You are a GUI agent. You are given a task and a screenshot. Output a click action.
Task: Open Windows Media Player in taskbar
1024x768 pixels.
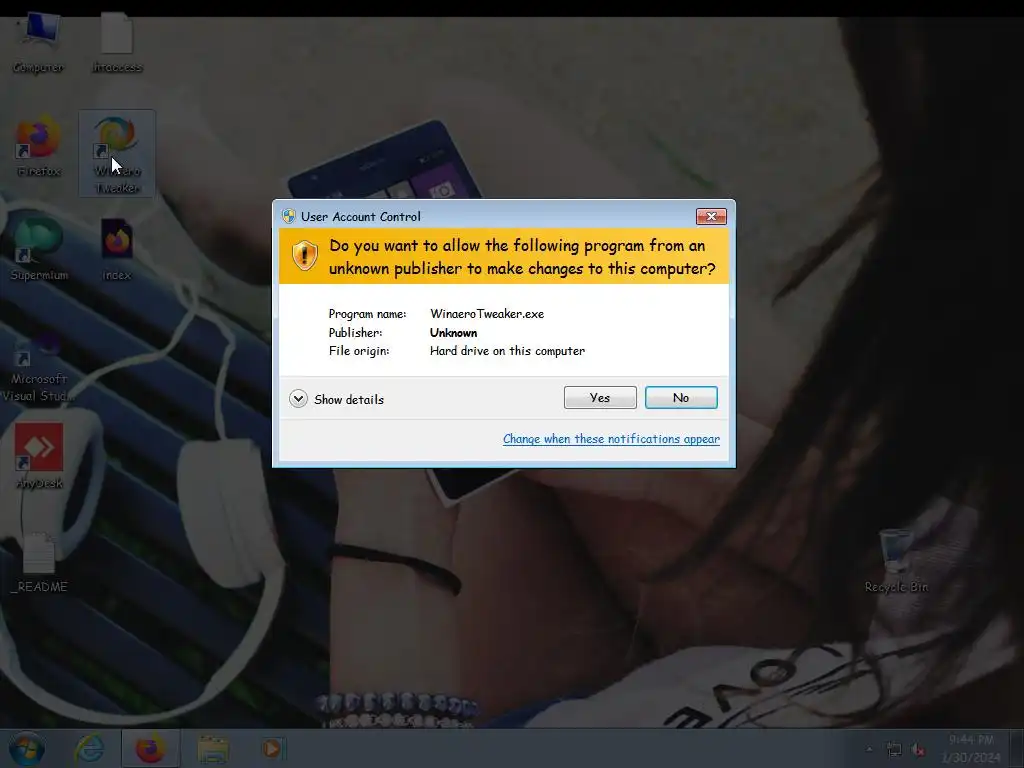click(272, 748)
